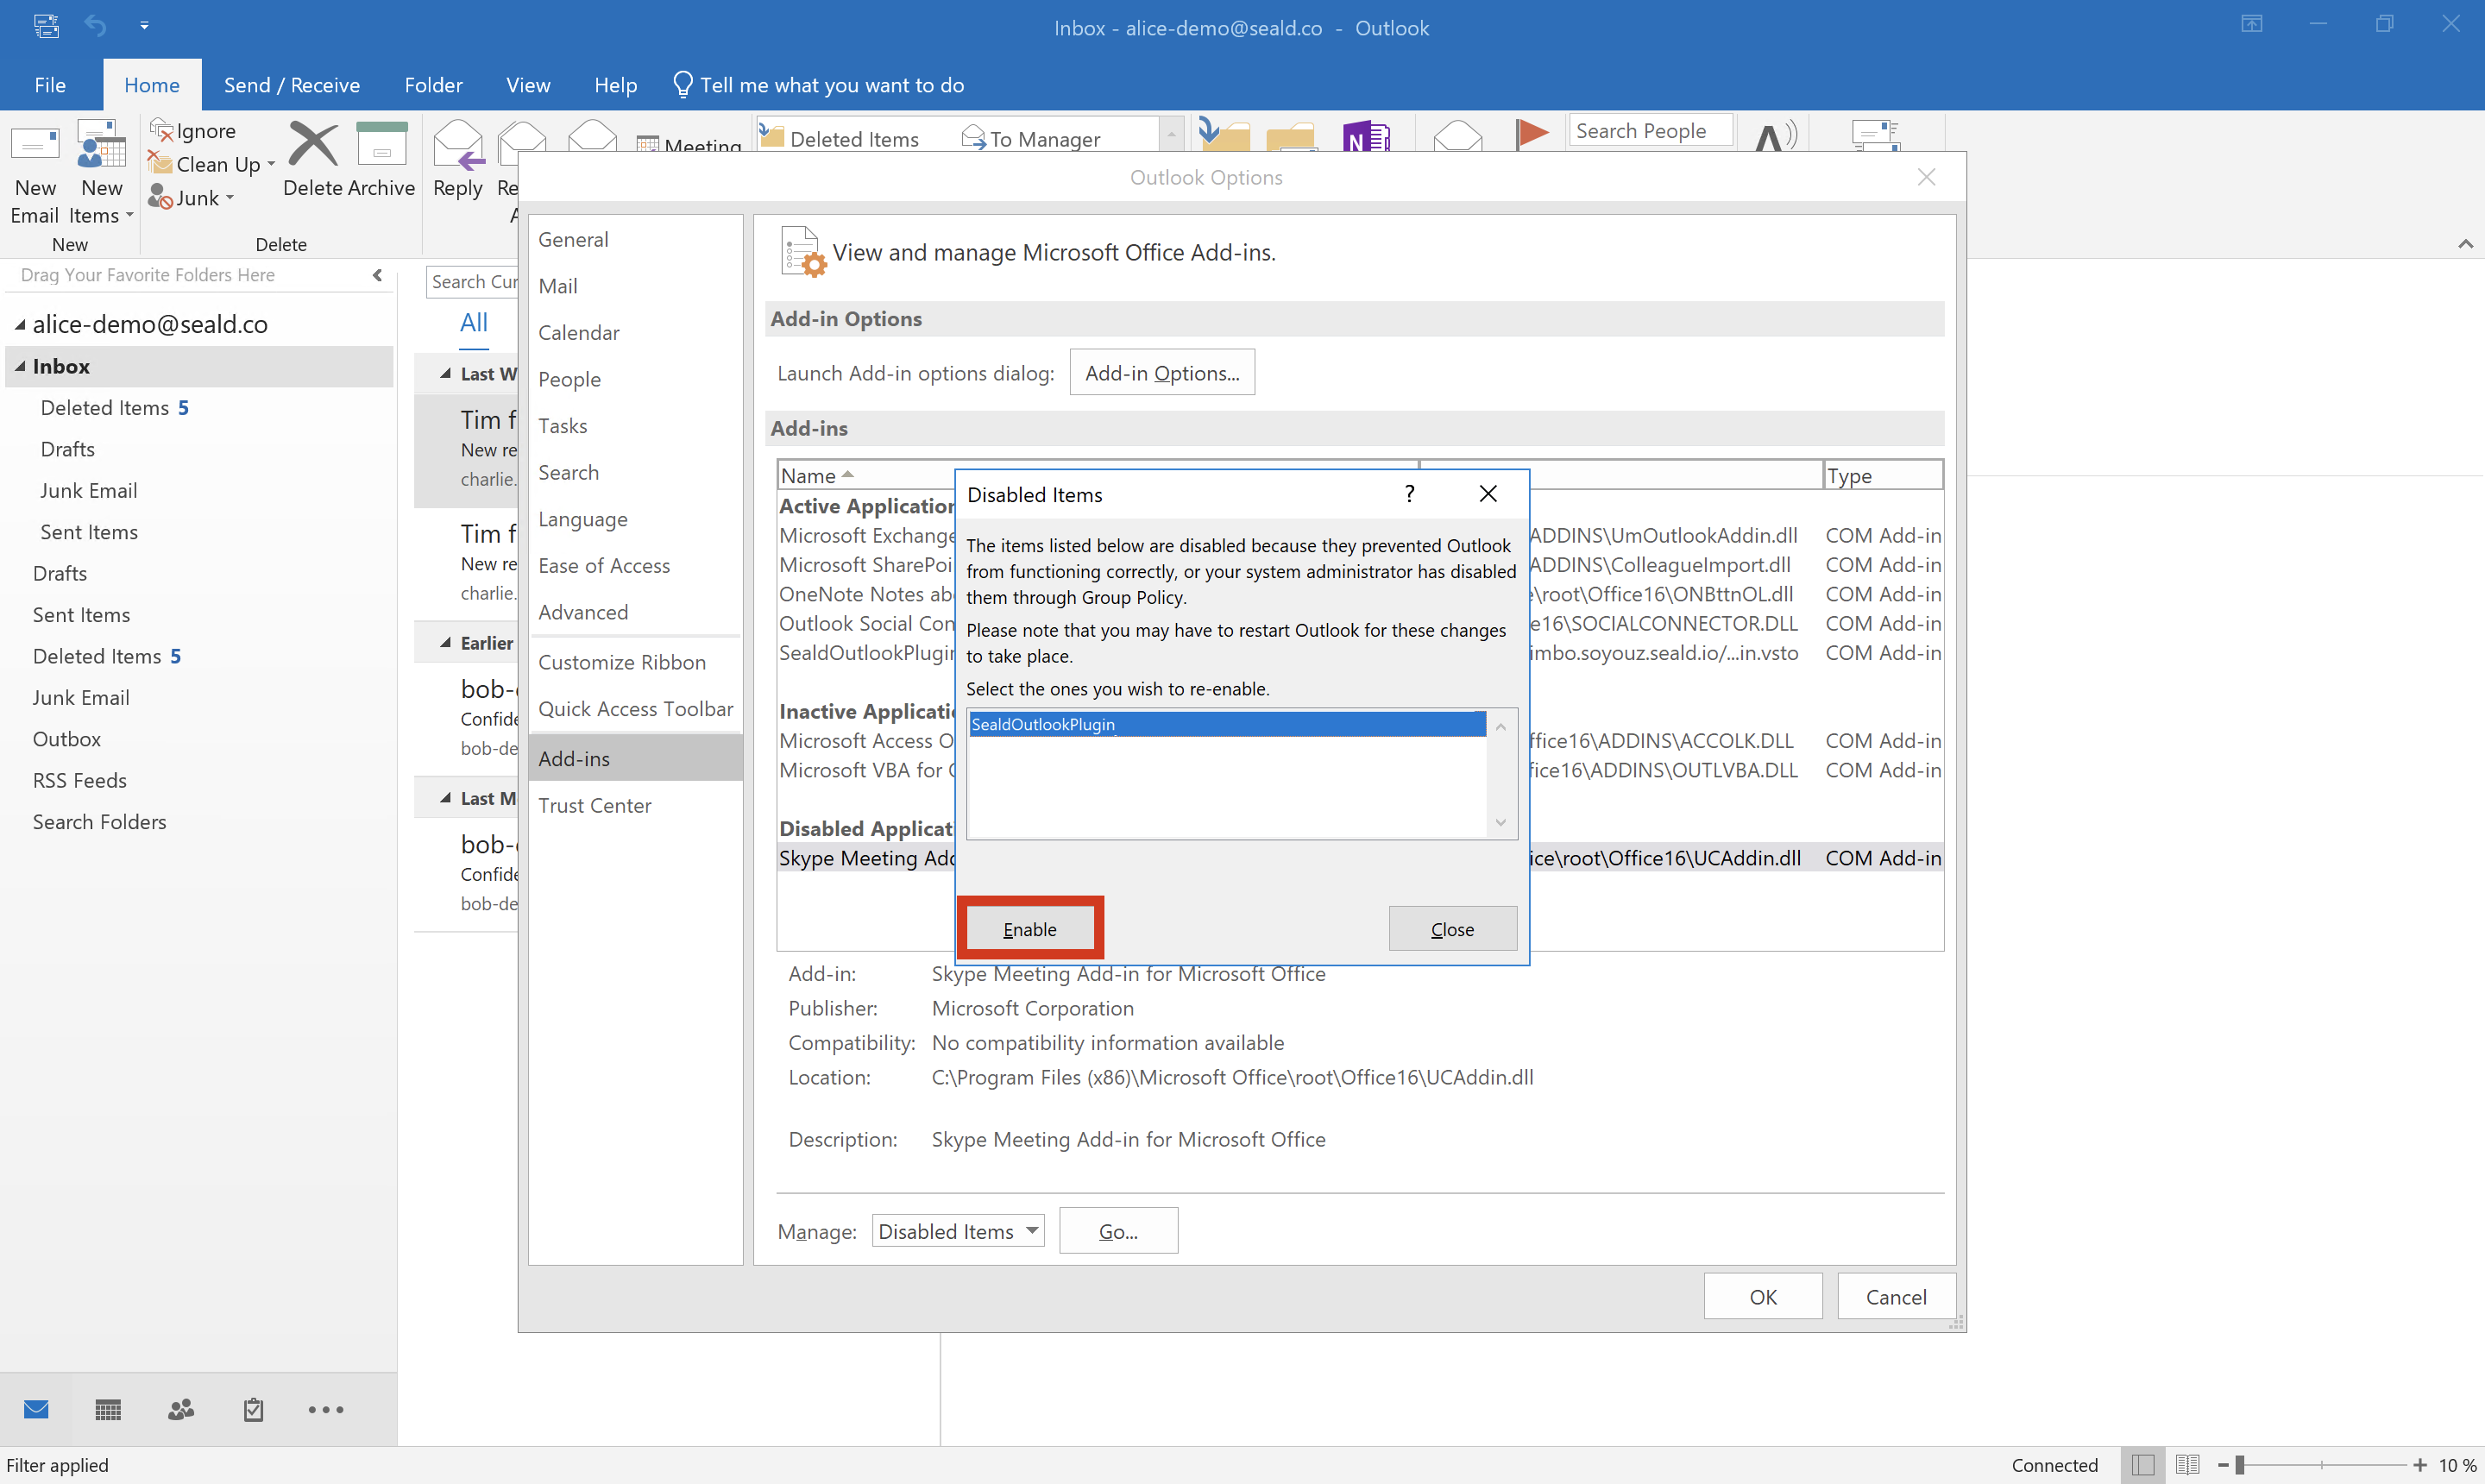
Task: Click To Manager quick step
Action: pos(1031,138)
